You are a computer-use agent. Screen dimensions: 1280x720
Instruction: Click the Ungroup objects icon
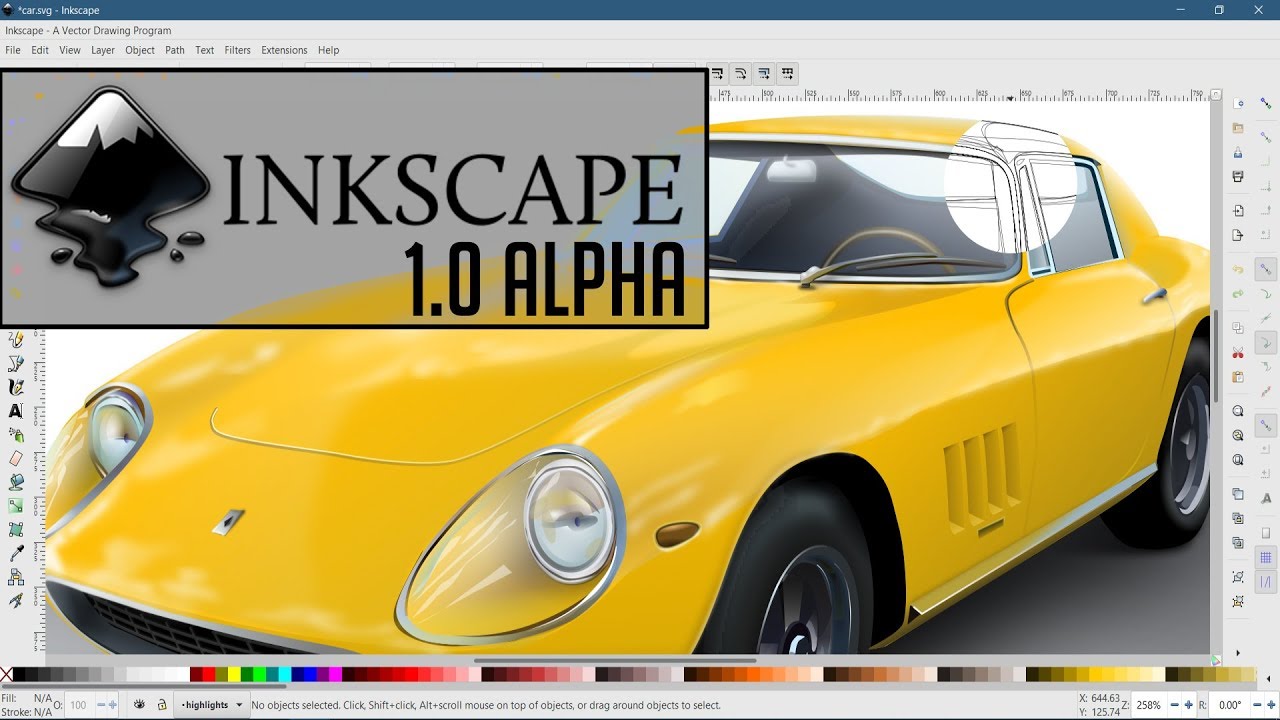point(1238,601)
